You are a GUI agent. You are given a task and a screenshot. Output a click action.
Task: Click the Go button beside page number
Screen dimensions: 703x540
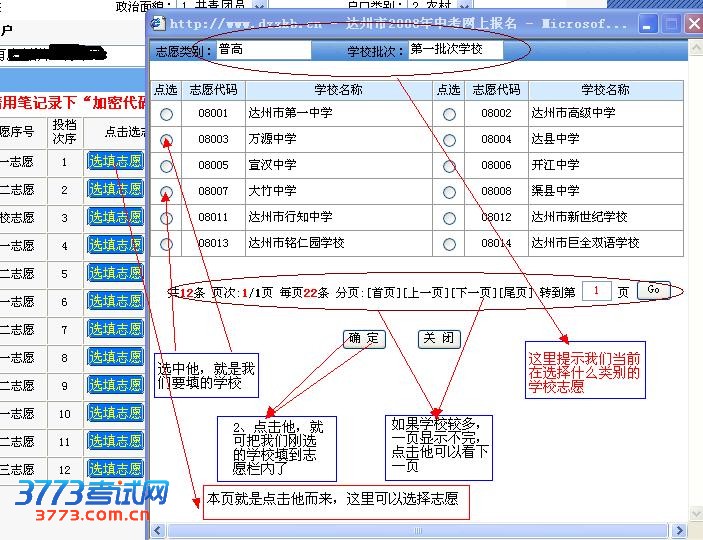click(653, 290)
